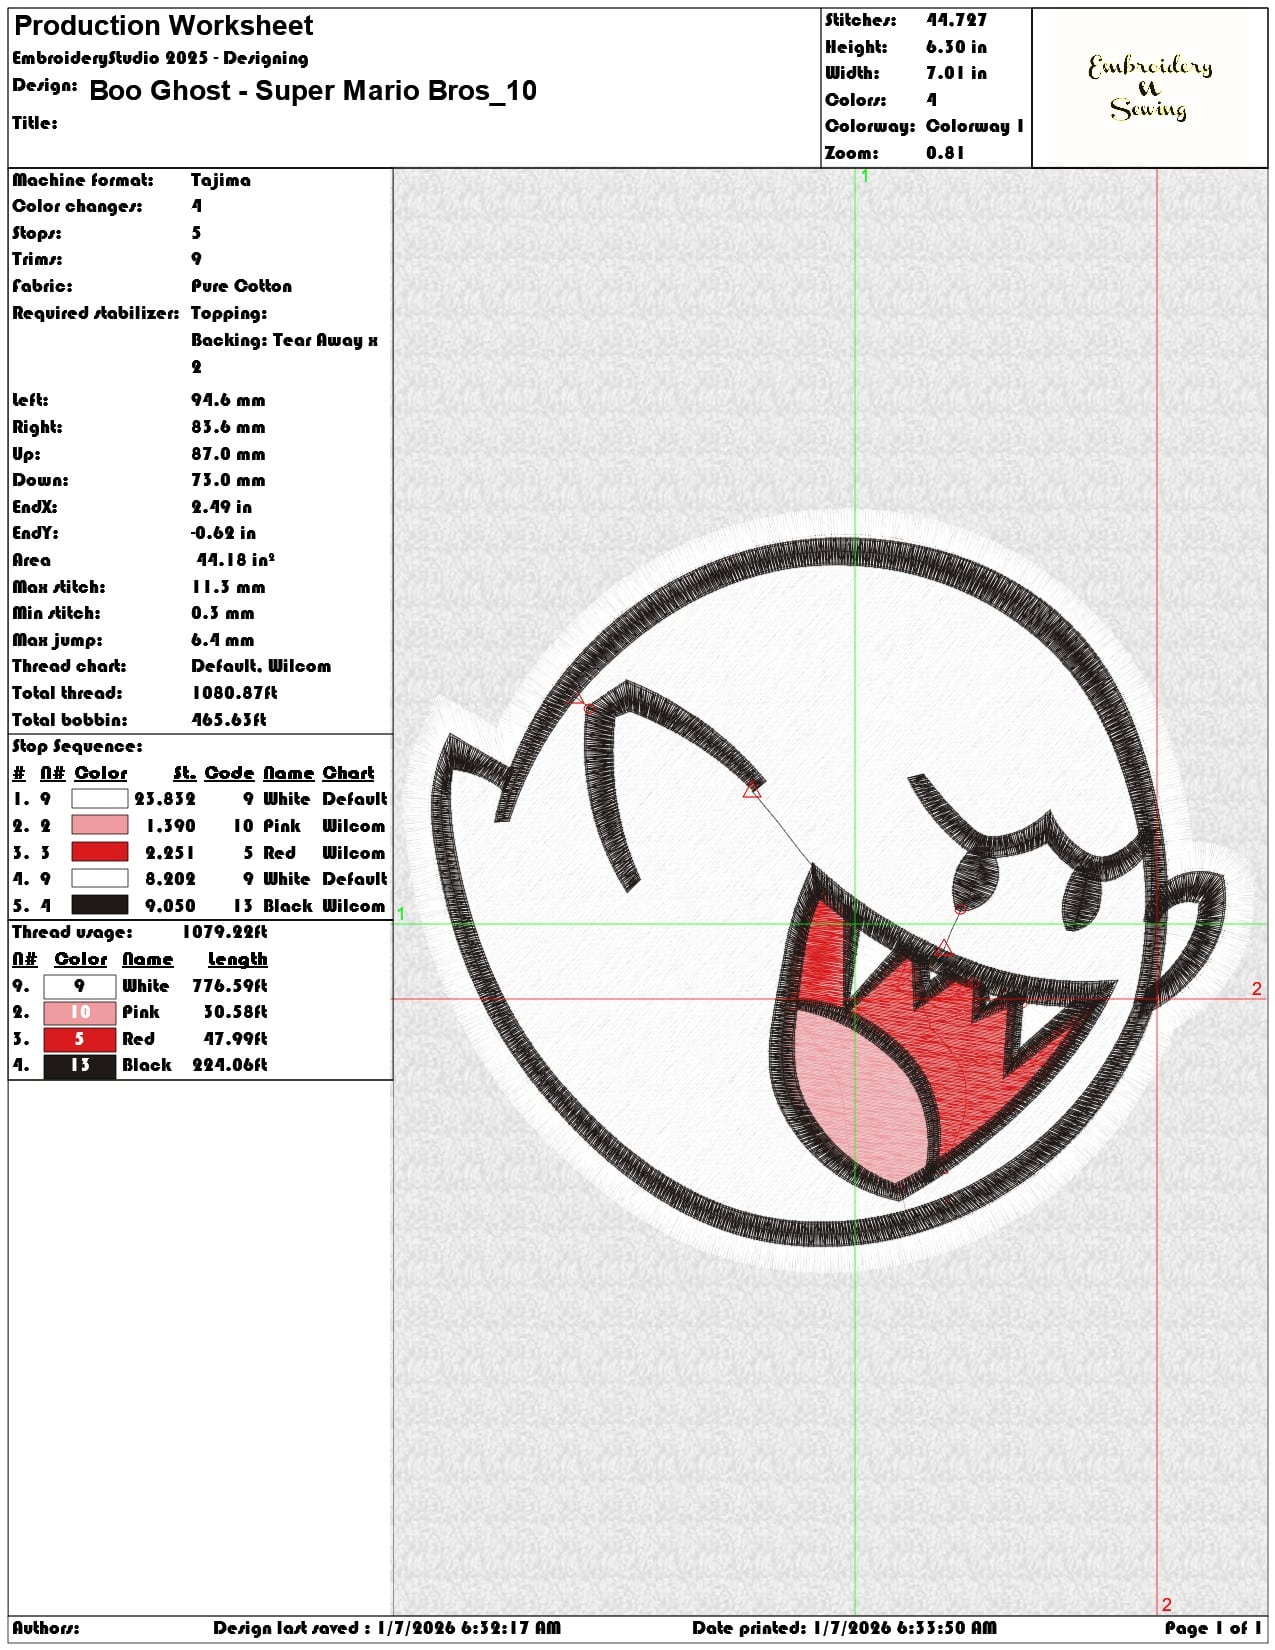Click thread usage swatch numbered 9
This screenshot has height=1650, width=1275.
(x=80, y=986)
